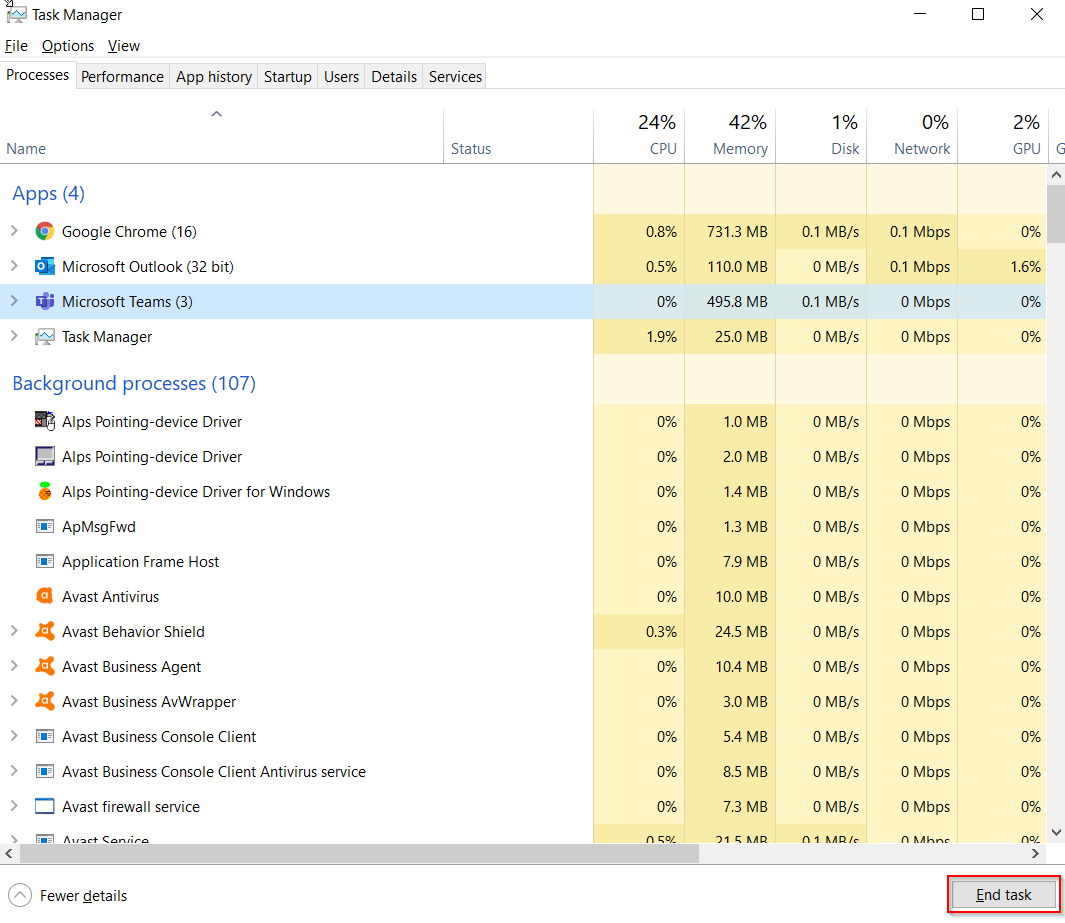Click the Avast Antivirus icon
The image size is (1065, 923).
point(45,596)
